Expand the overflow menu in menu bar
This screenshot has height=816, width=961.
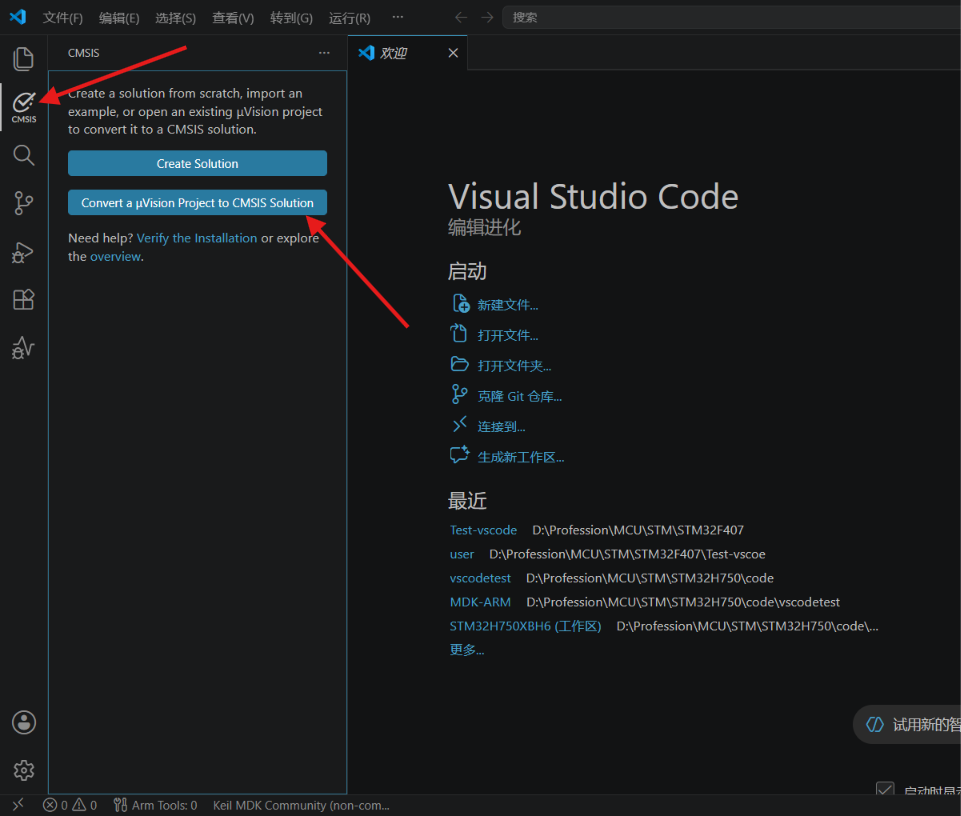(x=398, y=17)
